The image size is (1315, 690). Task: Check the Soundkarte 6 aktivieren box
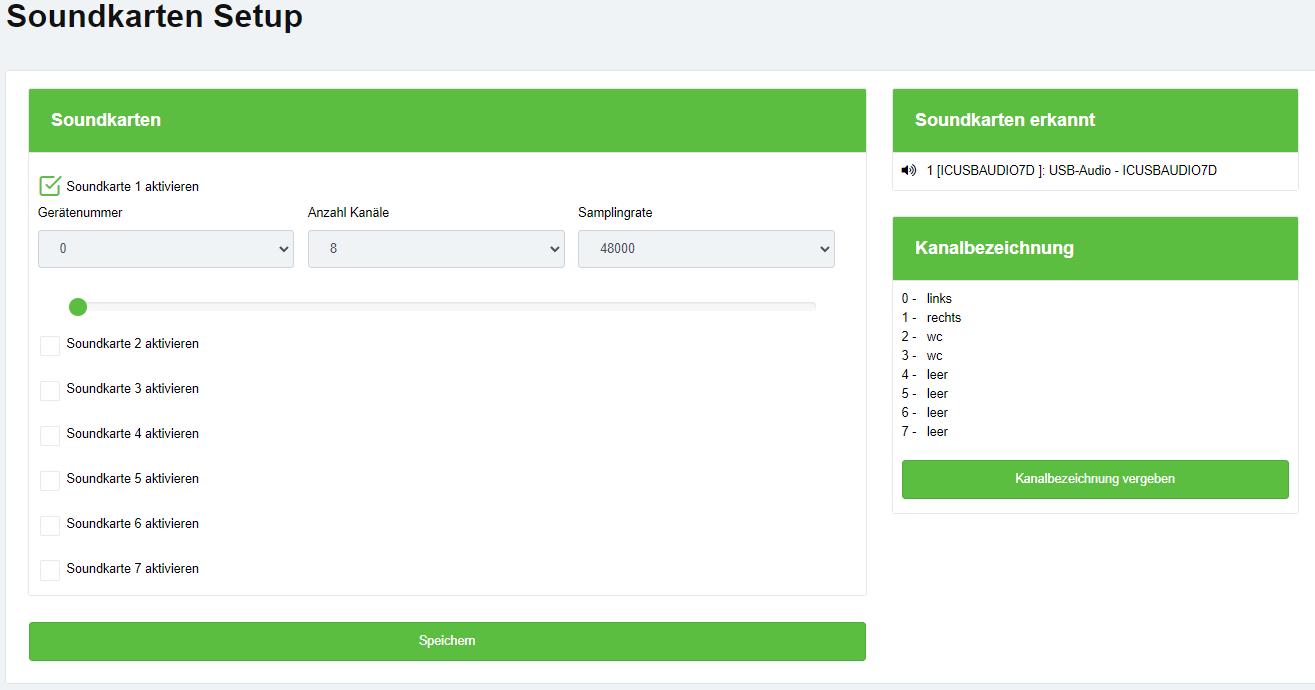point(50,525)
